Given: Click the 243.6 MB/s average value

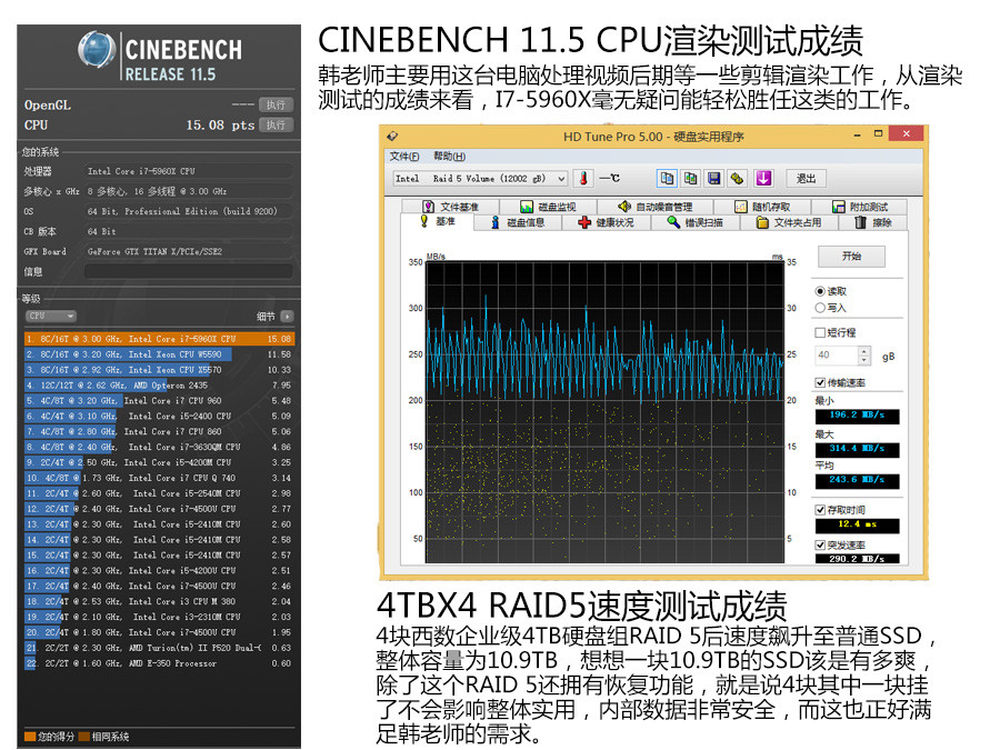Looking at the screenshot, I should tap(857, 480).
